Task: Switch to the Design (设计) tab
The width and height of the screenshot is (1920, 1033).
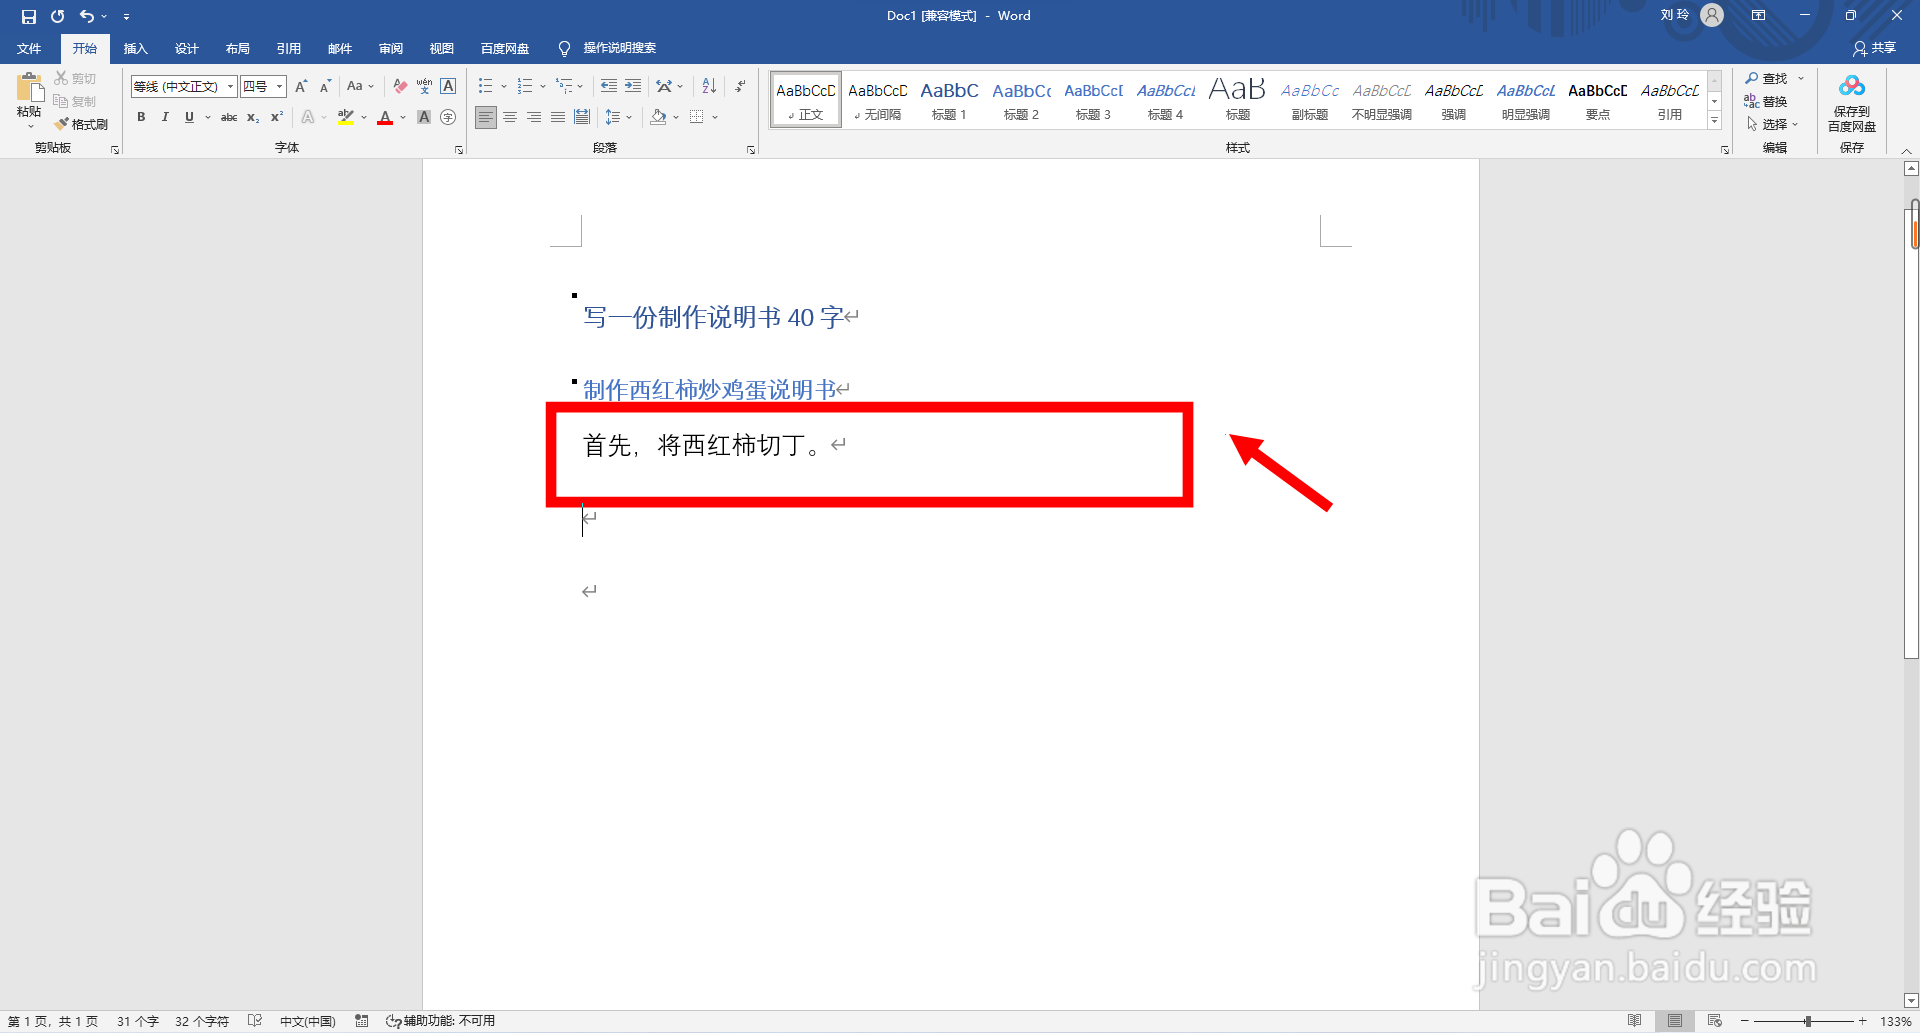Action: 186,48
